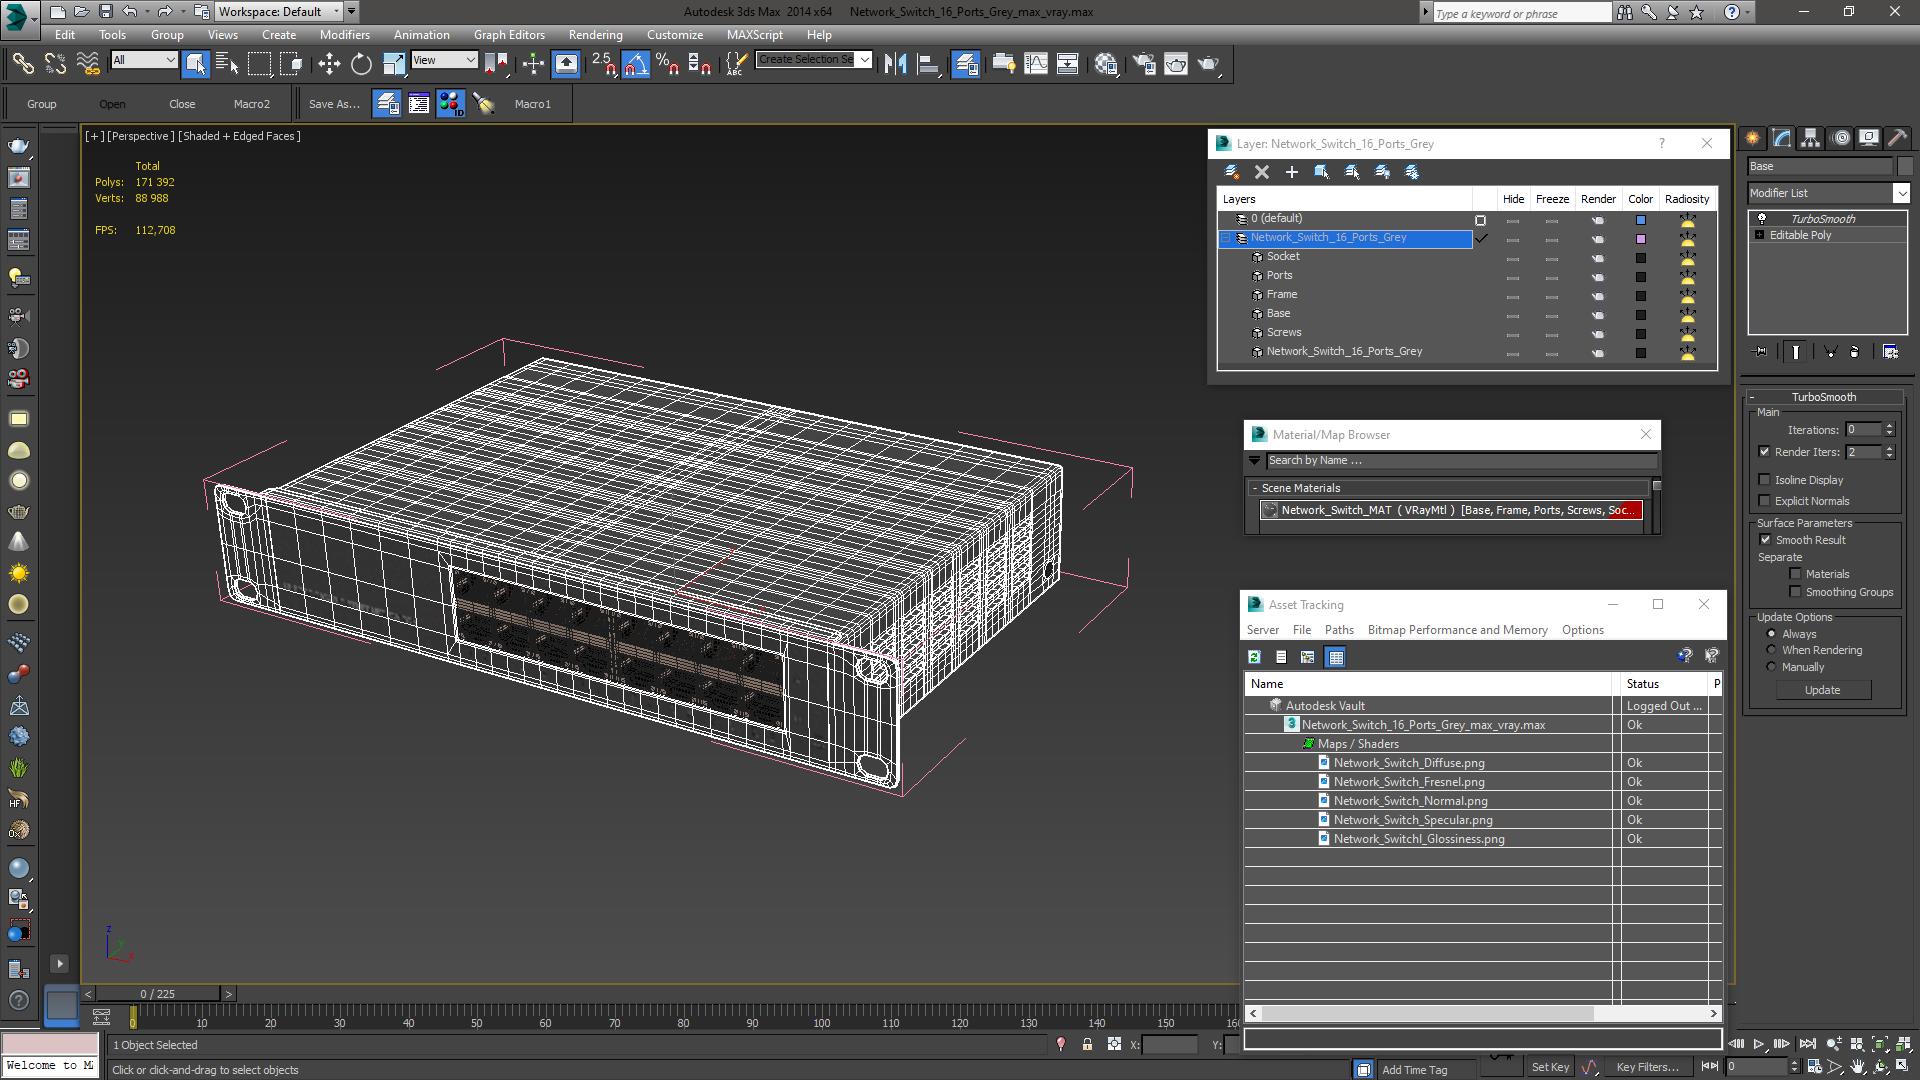The height and width of the screenshot is (1080, 1920).
Task: Collapse the Network_Switch_16_Ports_Grey layer tree
Action: click(1226, 238)
